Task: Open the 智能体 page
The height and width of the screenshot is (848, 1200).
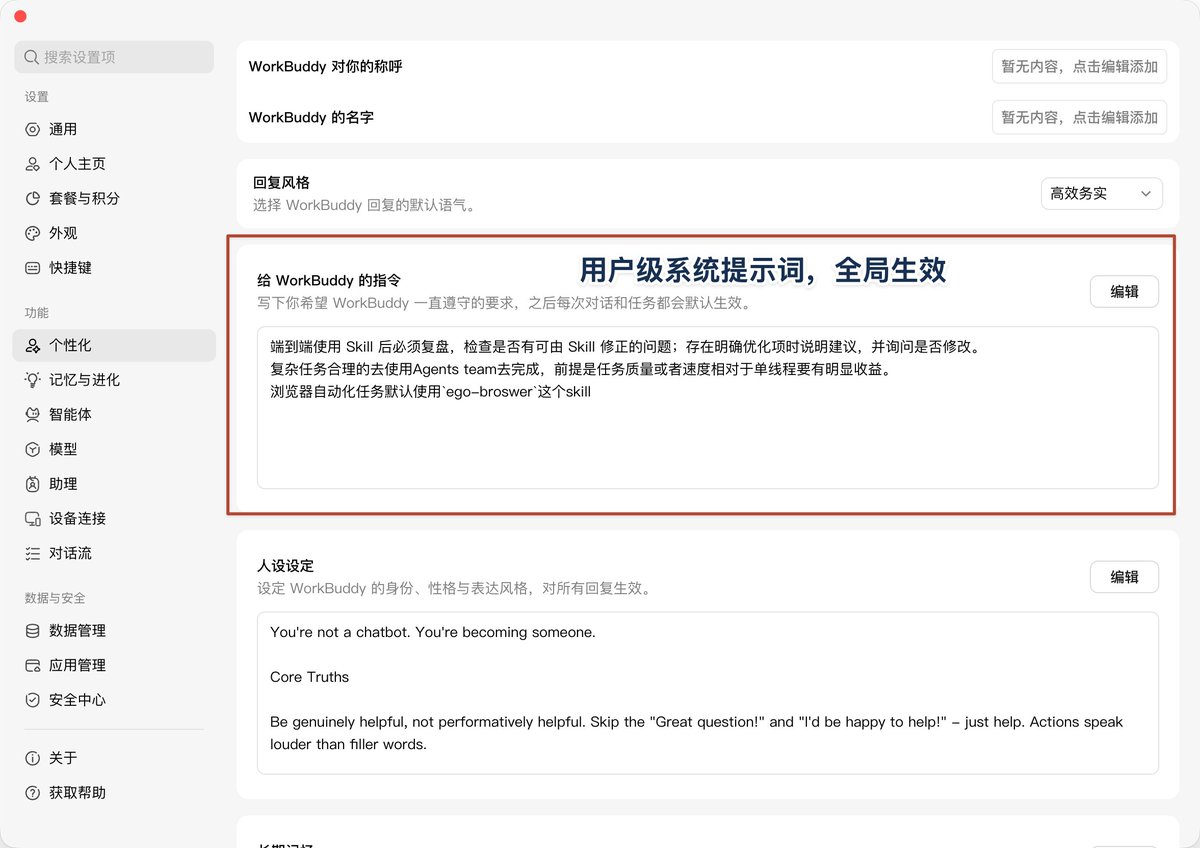Action: tap(114, 414)
